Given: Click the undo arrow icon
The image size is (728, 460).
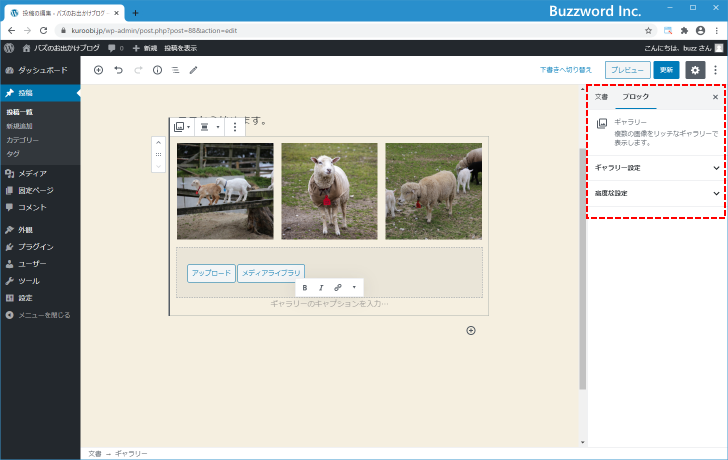Looking at the screenshot, I should coord(118,70).
